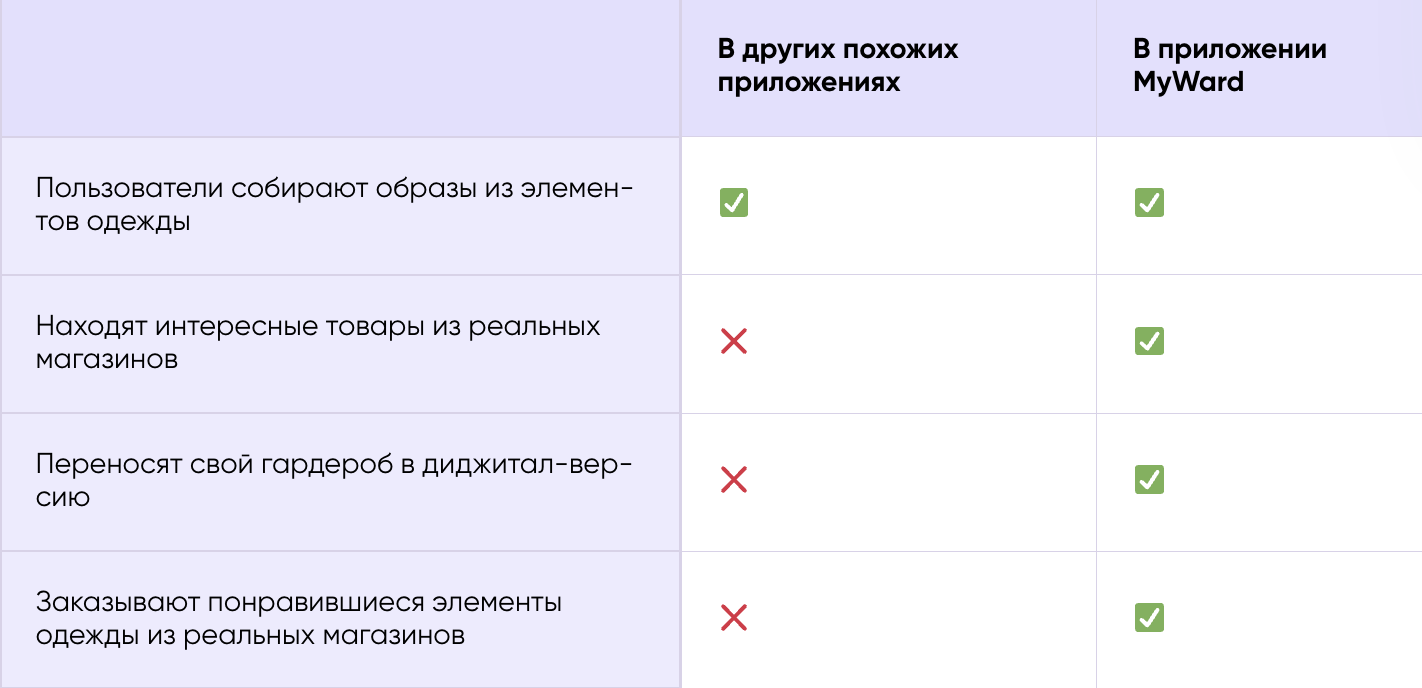This screenshot has width=1422, height=688.
Task: Click the word "гардероб" in the third row
Action: pos(343,464)
